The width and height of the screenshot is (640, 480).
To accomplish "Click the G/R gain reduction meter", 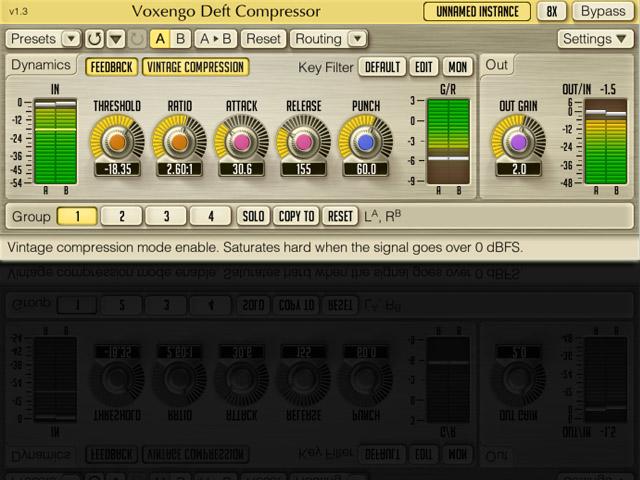I will point(448,141).
